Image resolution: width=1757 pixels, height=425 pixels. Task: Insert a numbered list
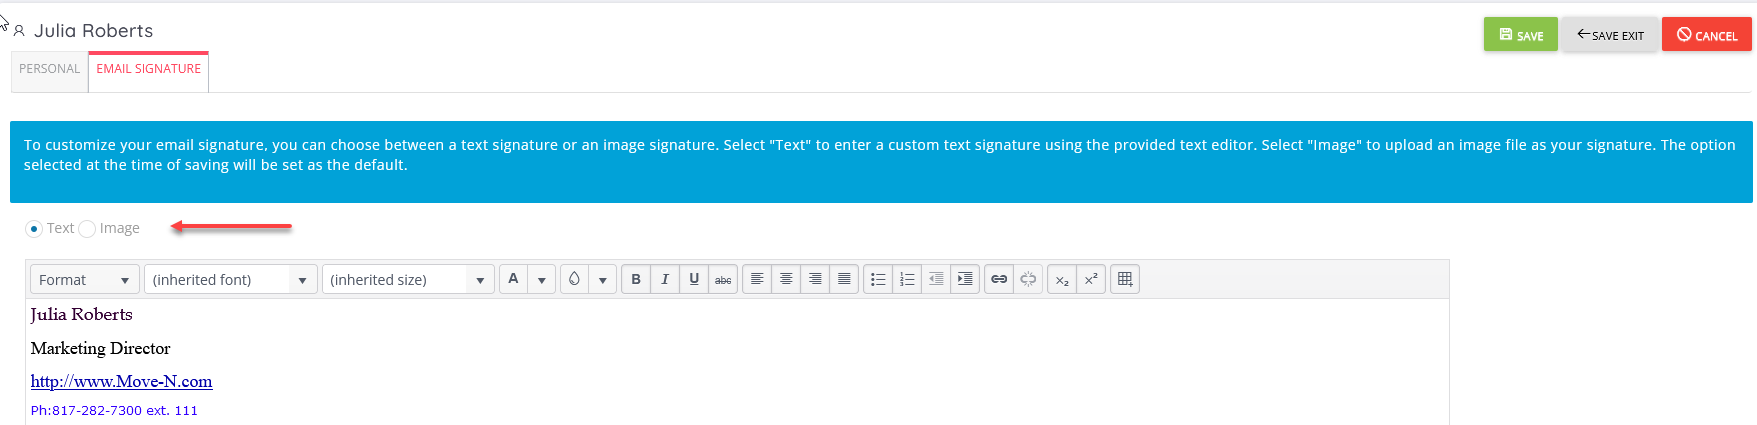coord(907,279)
